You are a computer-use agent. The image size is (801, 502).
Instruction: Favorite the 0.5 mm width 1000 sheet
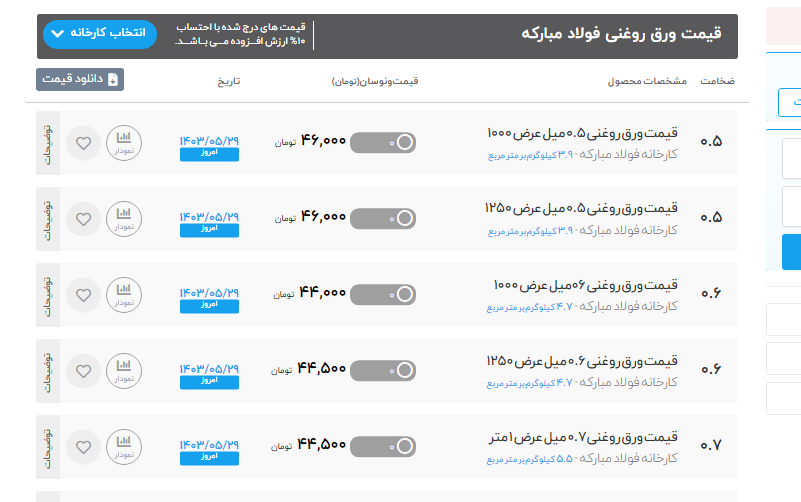(84, 142)
